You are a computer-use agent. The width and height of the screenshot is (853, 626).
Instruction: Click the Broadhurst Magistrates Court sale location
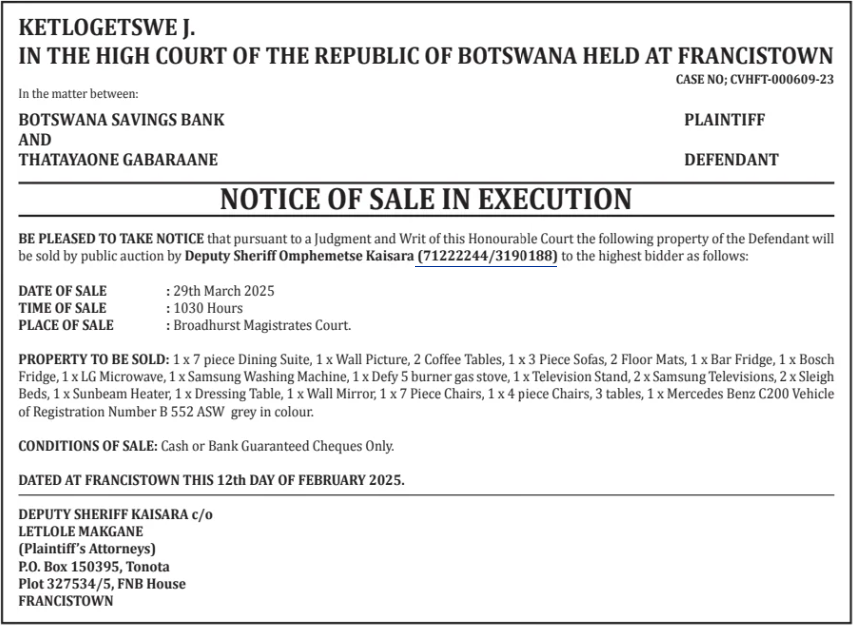262,325
